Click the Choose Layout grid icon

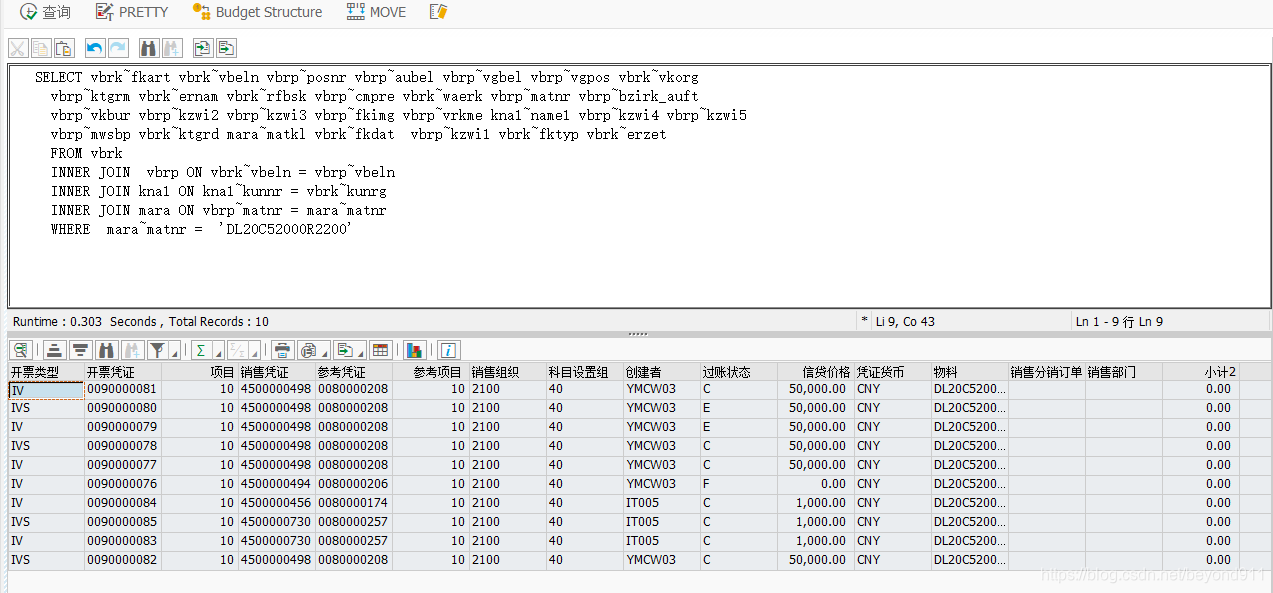(380, 350)
